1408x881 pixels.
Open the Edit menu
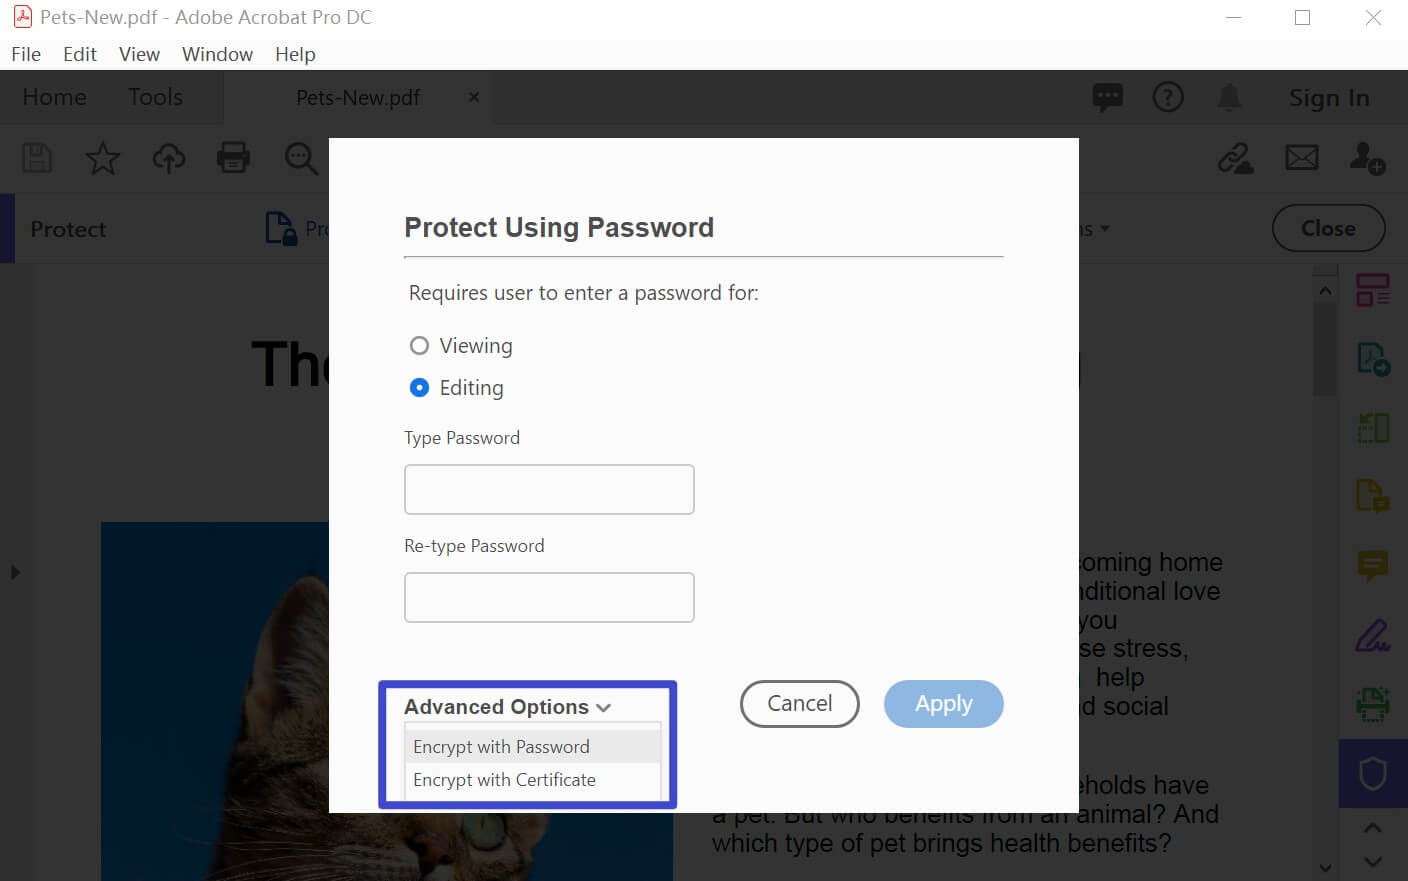79,54
